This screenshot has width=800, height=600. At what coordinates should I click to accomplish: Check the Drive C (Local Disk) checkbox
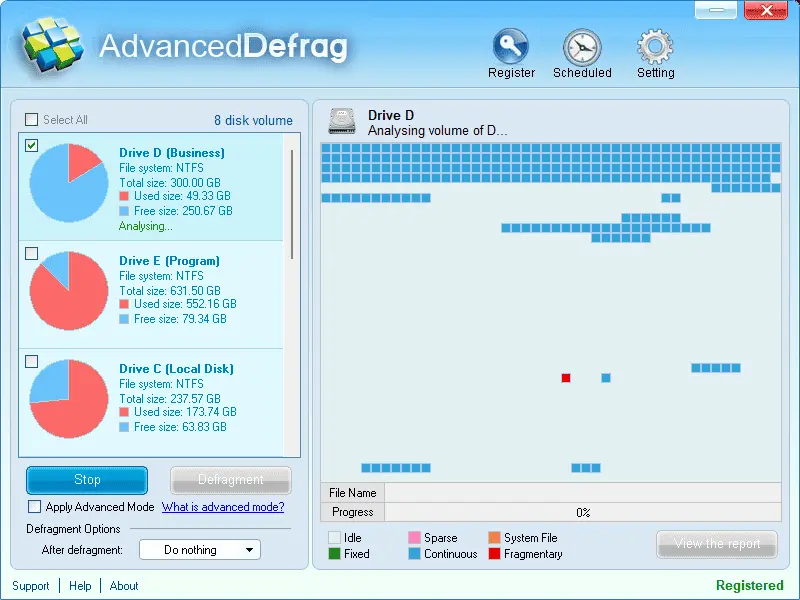coord(32,361)
